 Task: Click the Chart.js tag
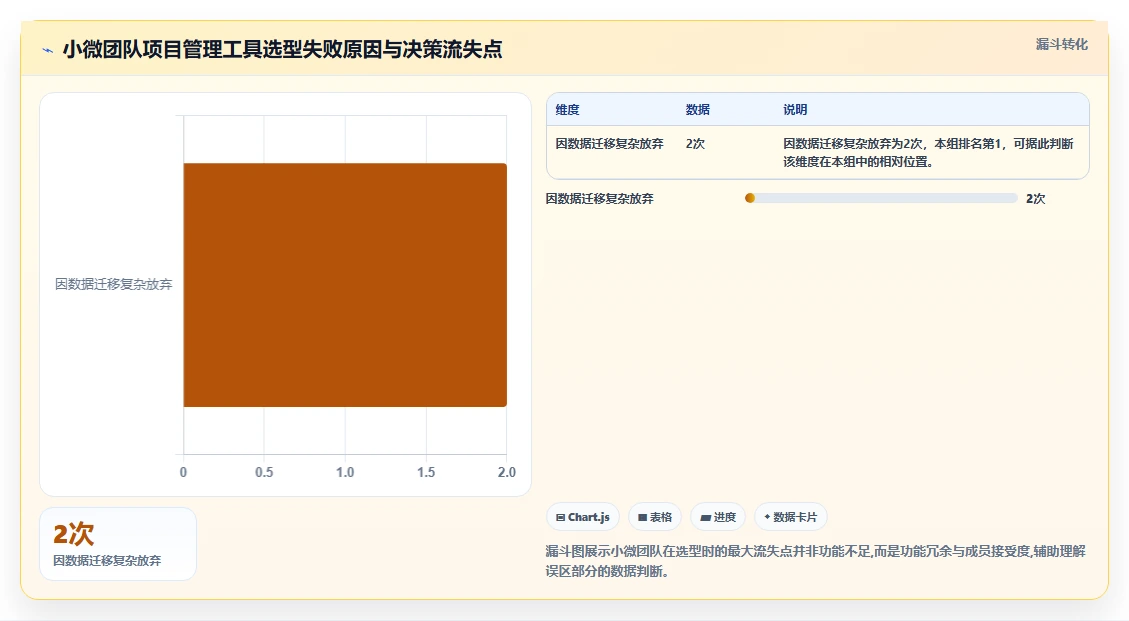[x=583, y=517]
